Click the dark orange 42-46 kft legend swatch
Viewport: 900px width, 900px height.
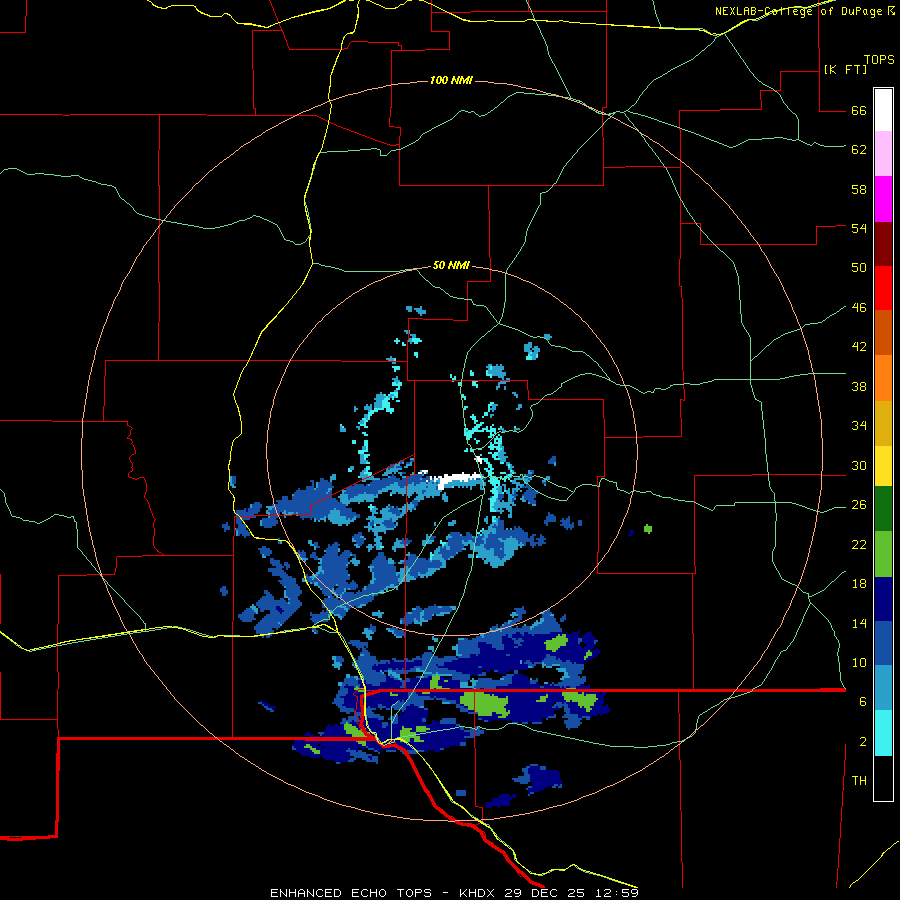[x=883, y=332]
